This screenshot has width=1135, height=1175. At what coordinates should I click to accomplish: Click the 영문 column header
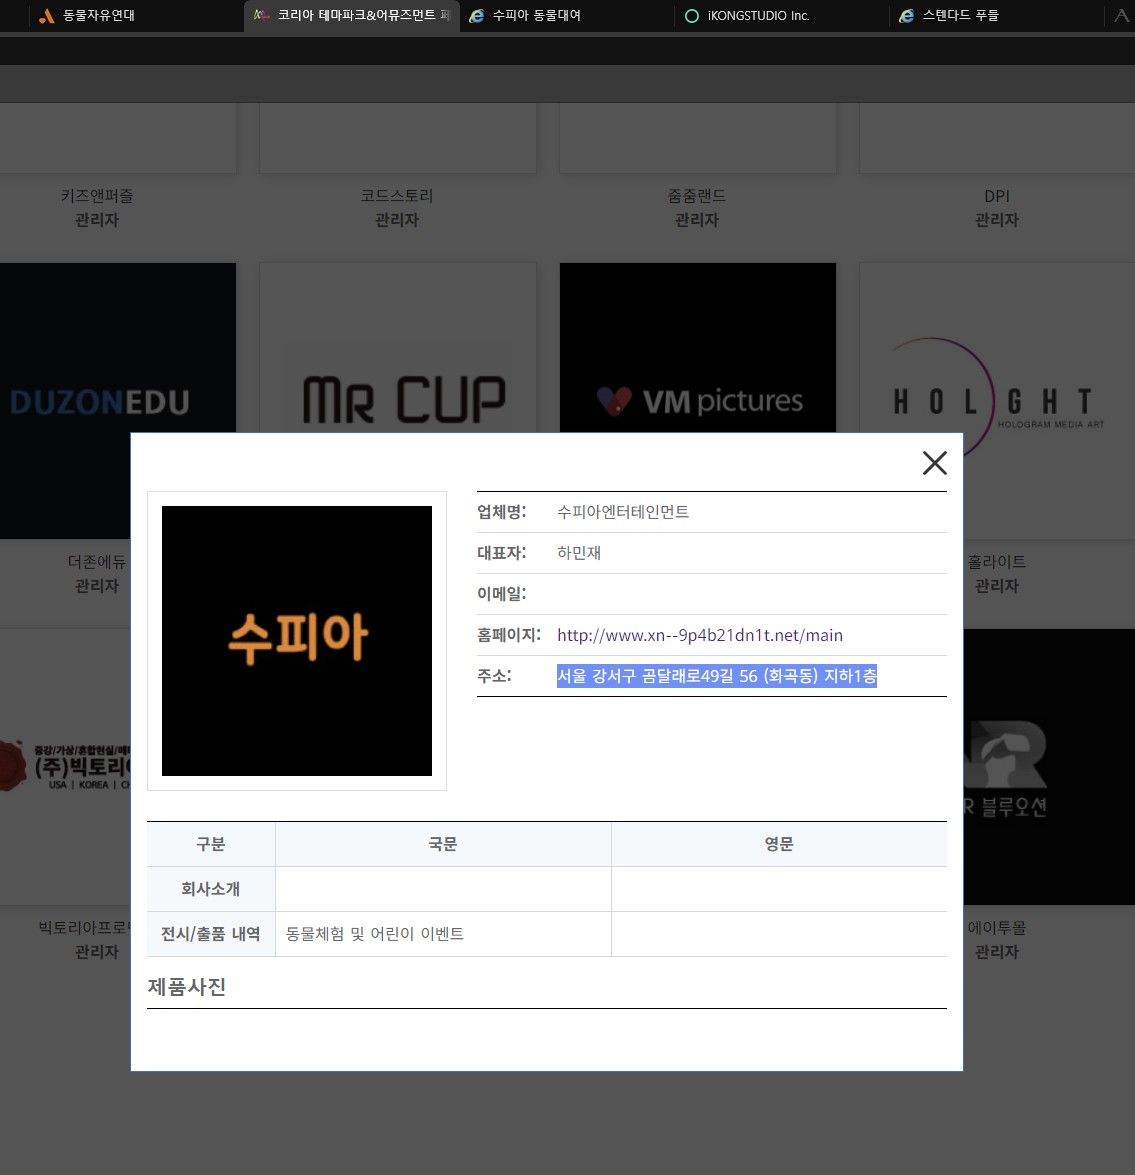(779, 845)
